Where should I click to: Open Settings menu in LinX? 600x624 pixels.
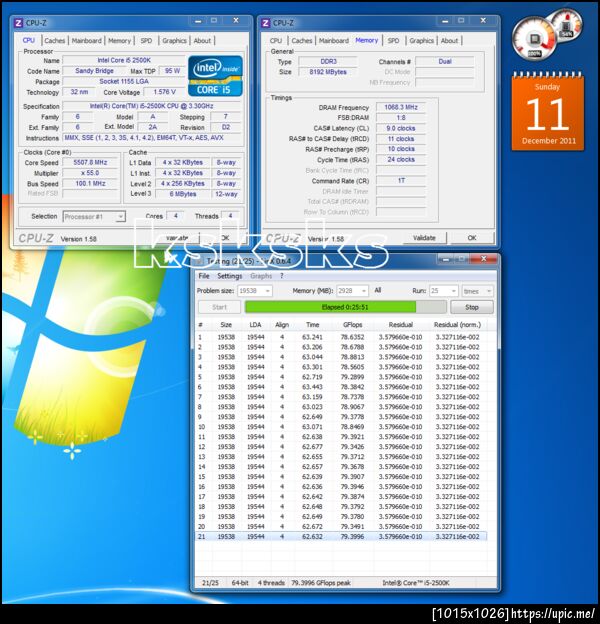(x=230, y=276)
